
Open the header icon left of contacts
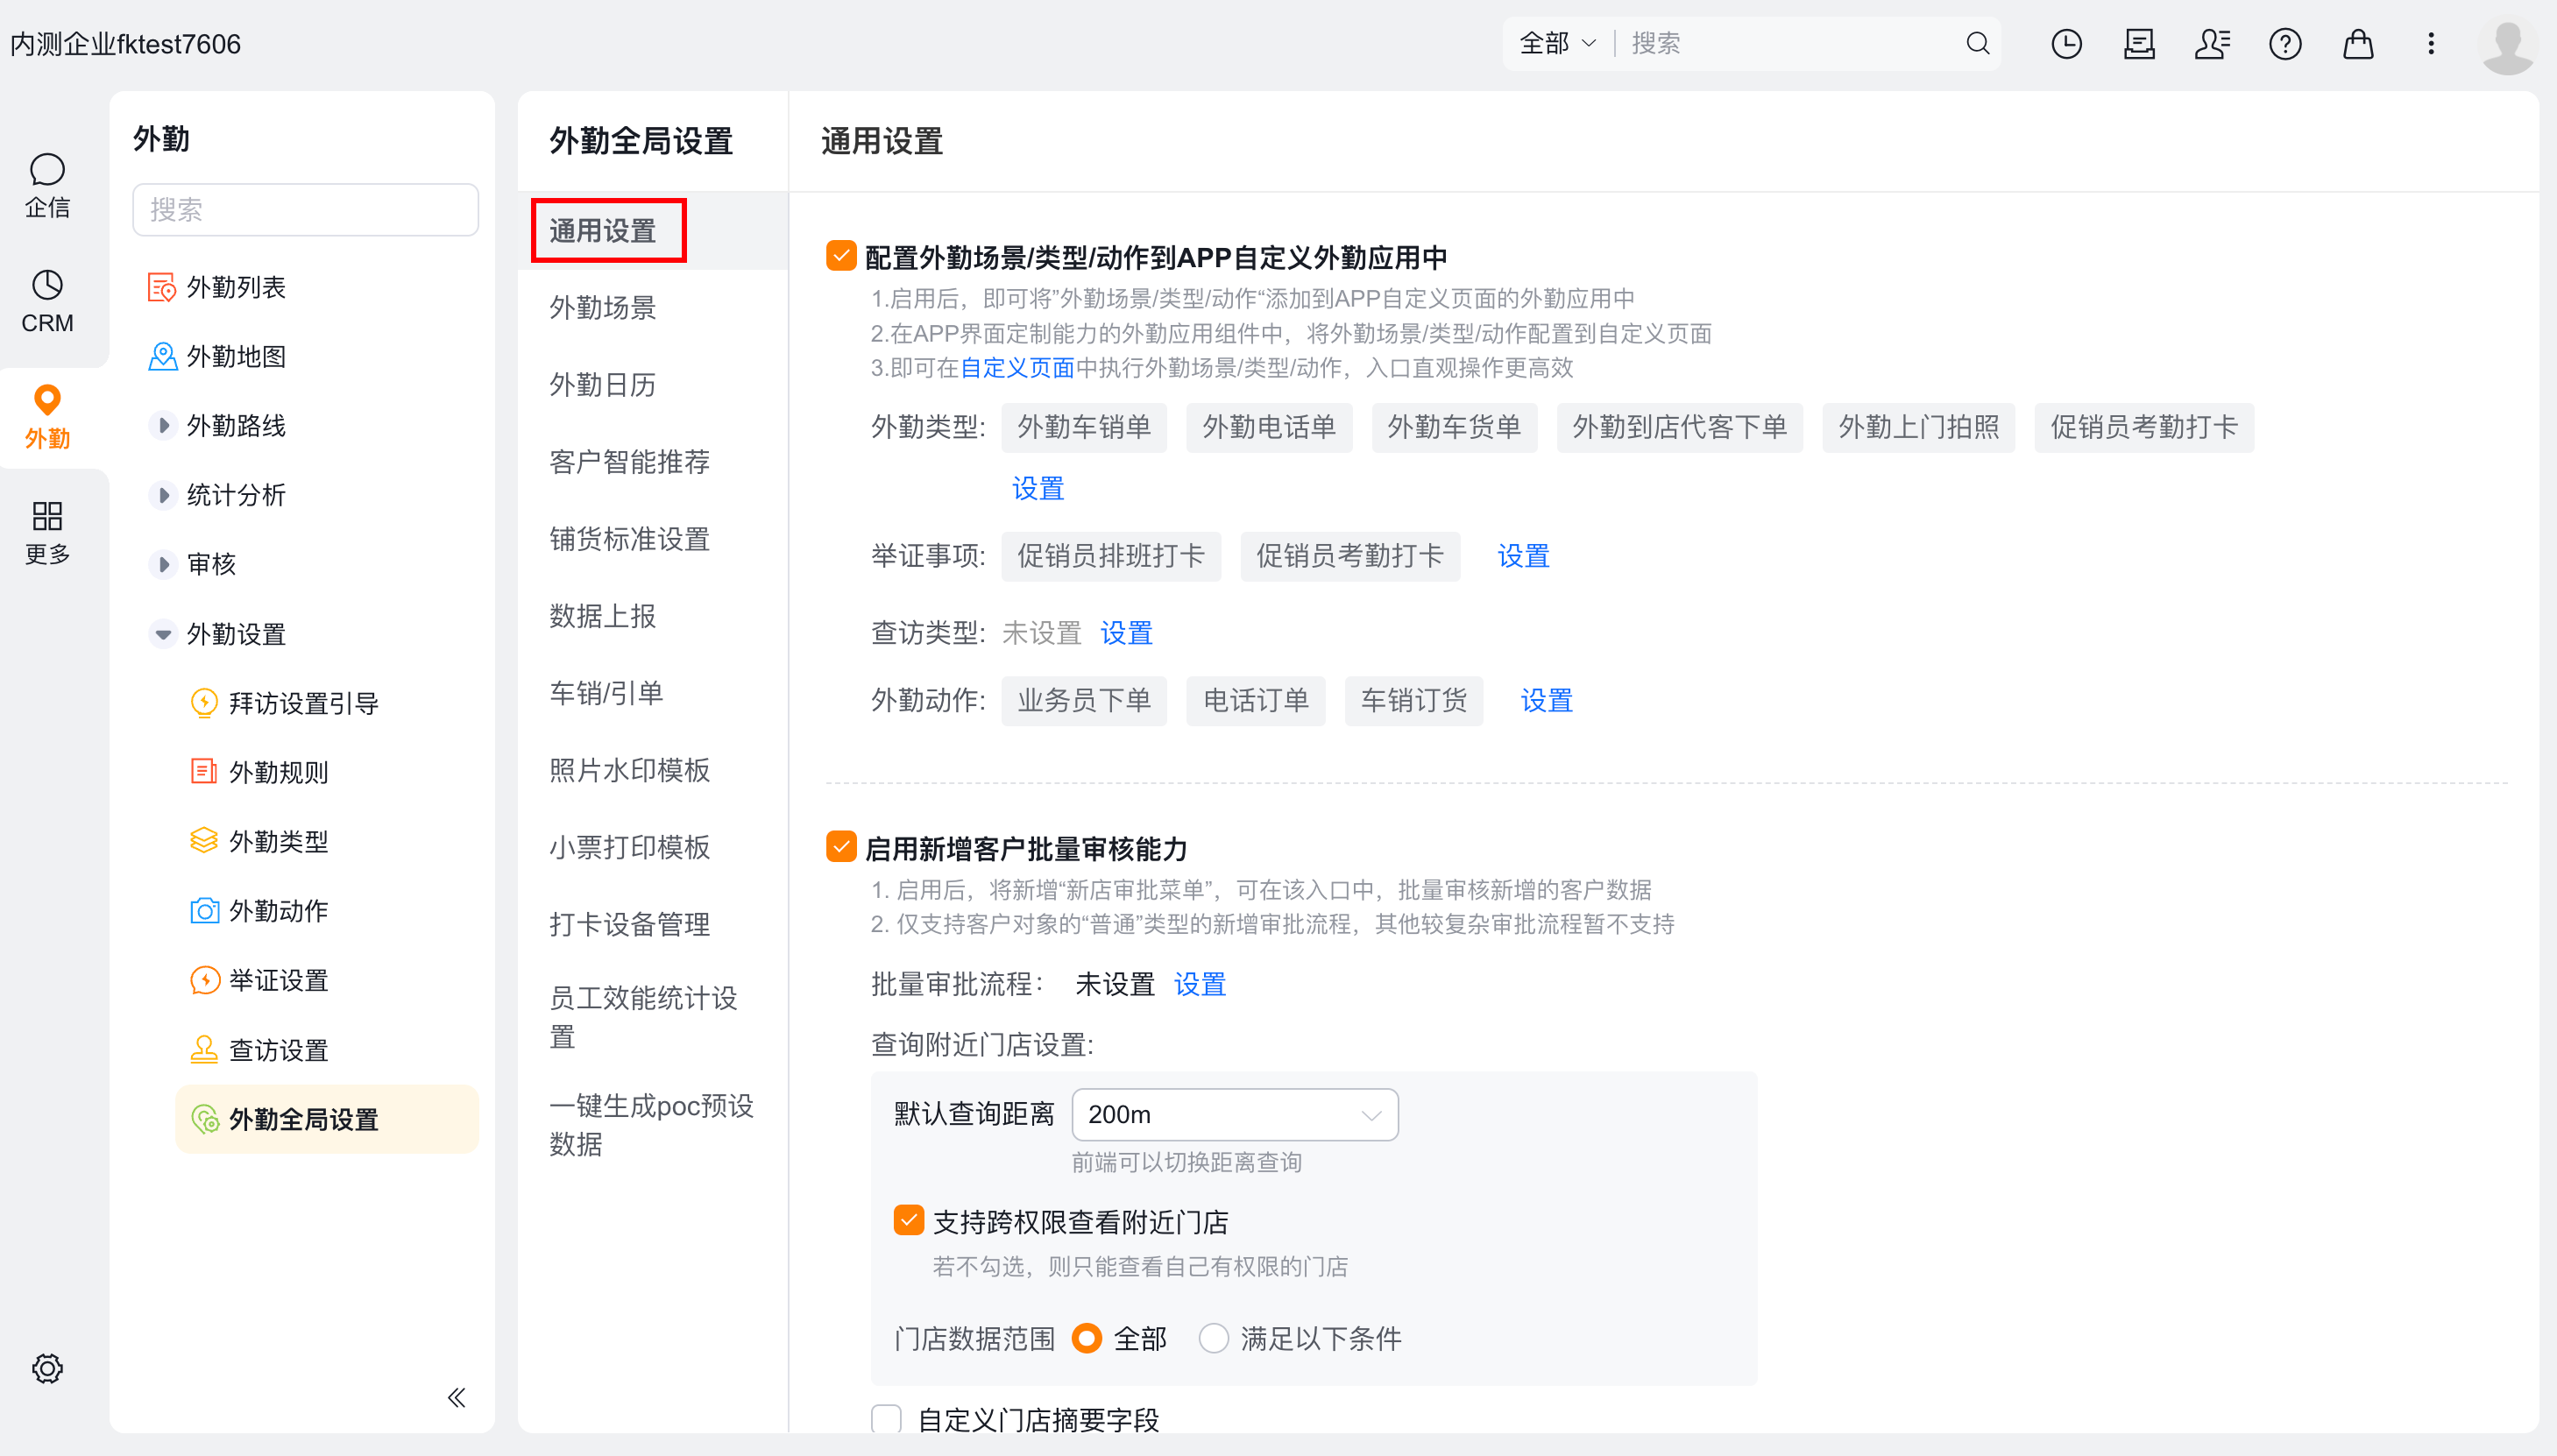(2139, 44)
